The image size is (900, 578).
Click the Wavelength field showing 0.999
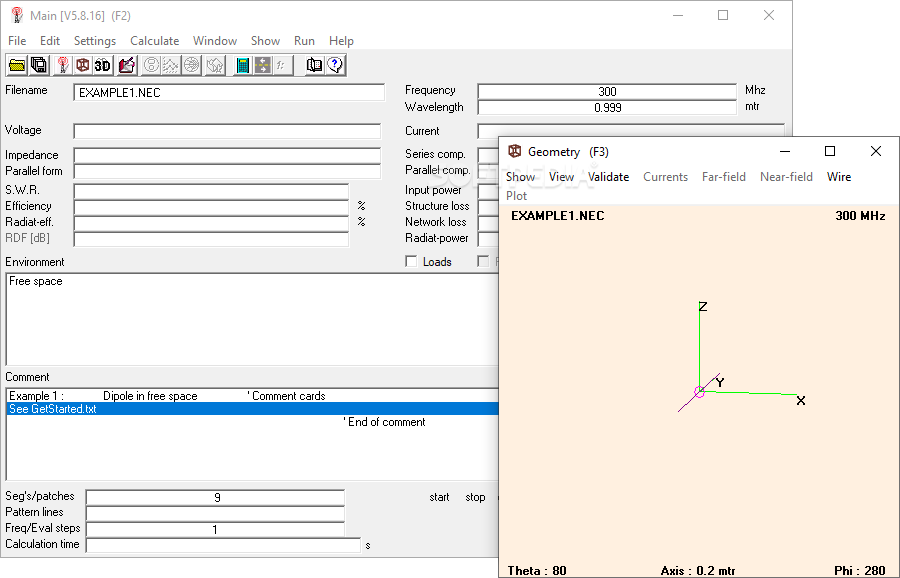point(607,107)
